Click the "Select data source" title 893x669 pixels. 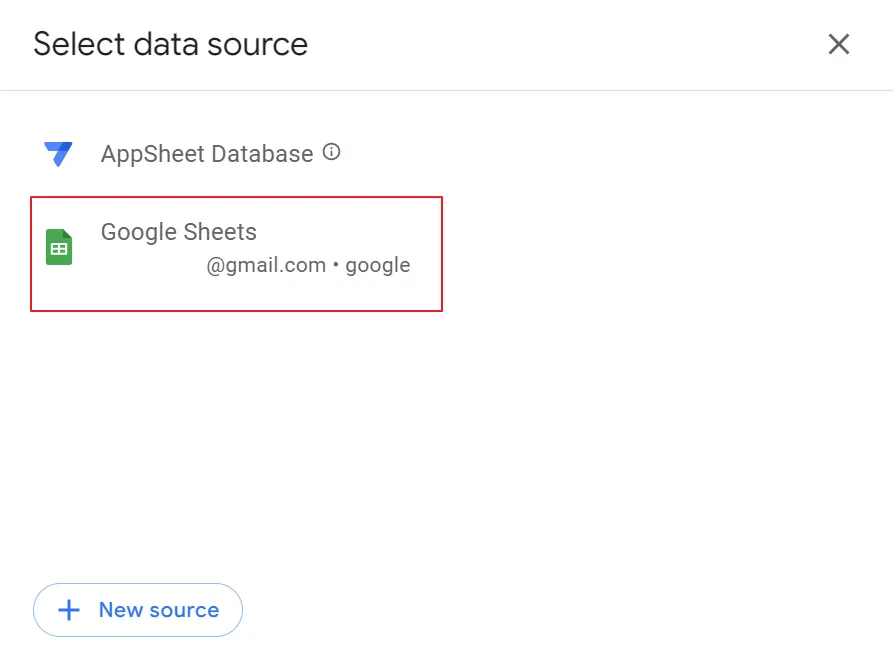point(170,44)
